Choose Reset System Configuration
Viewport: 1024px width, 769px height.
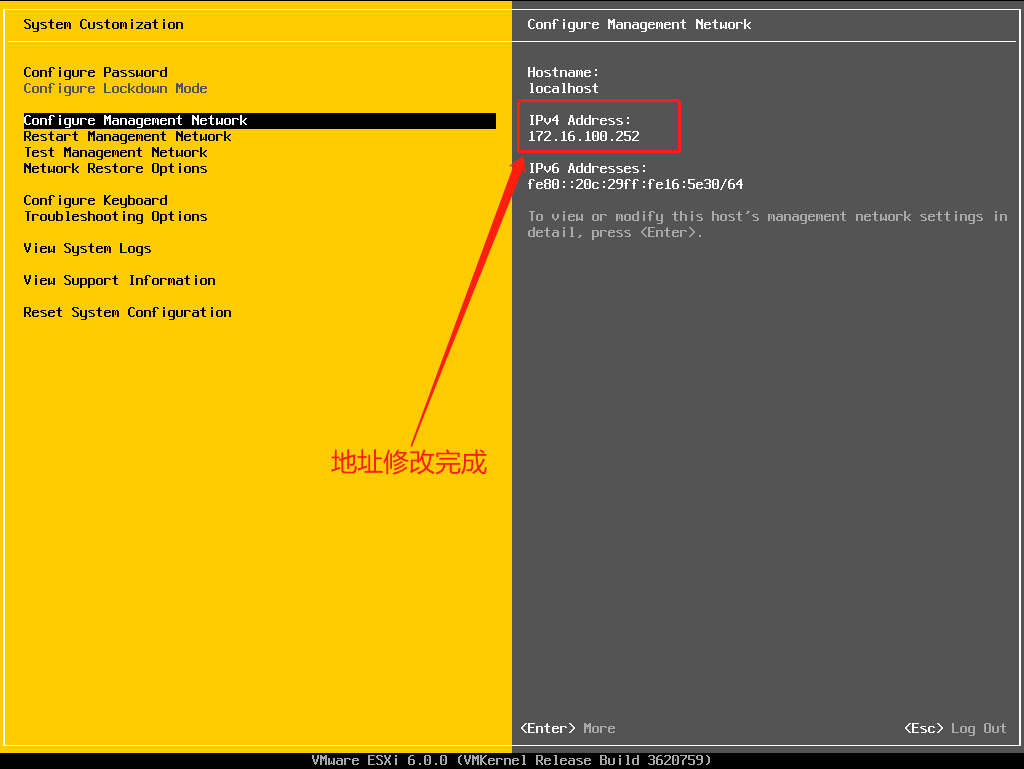point(127,312)
